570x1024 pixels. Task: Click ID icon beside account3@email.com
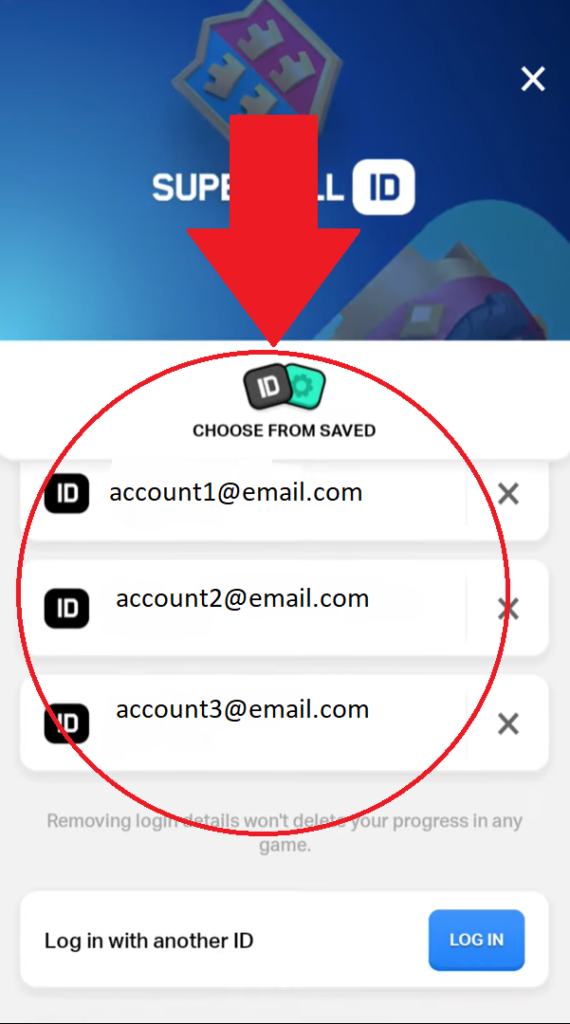(67, 723)
